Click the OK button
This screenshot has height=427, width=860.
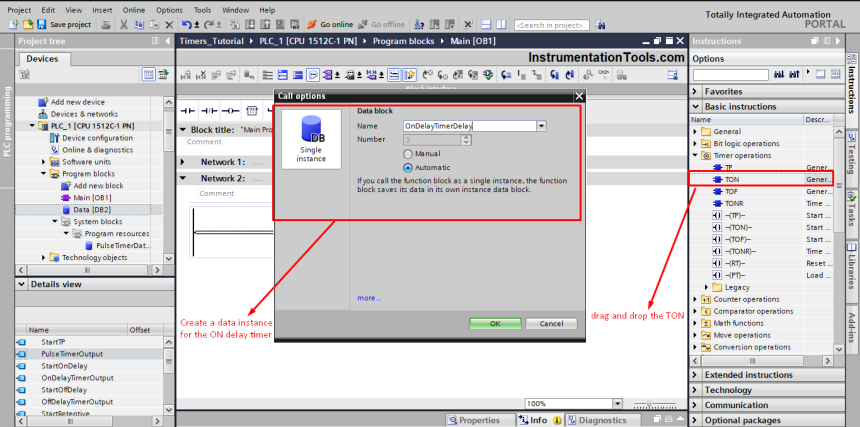click(x=495, y=324)
